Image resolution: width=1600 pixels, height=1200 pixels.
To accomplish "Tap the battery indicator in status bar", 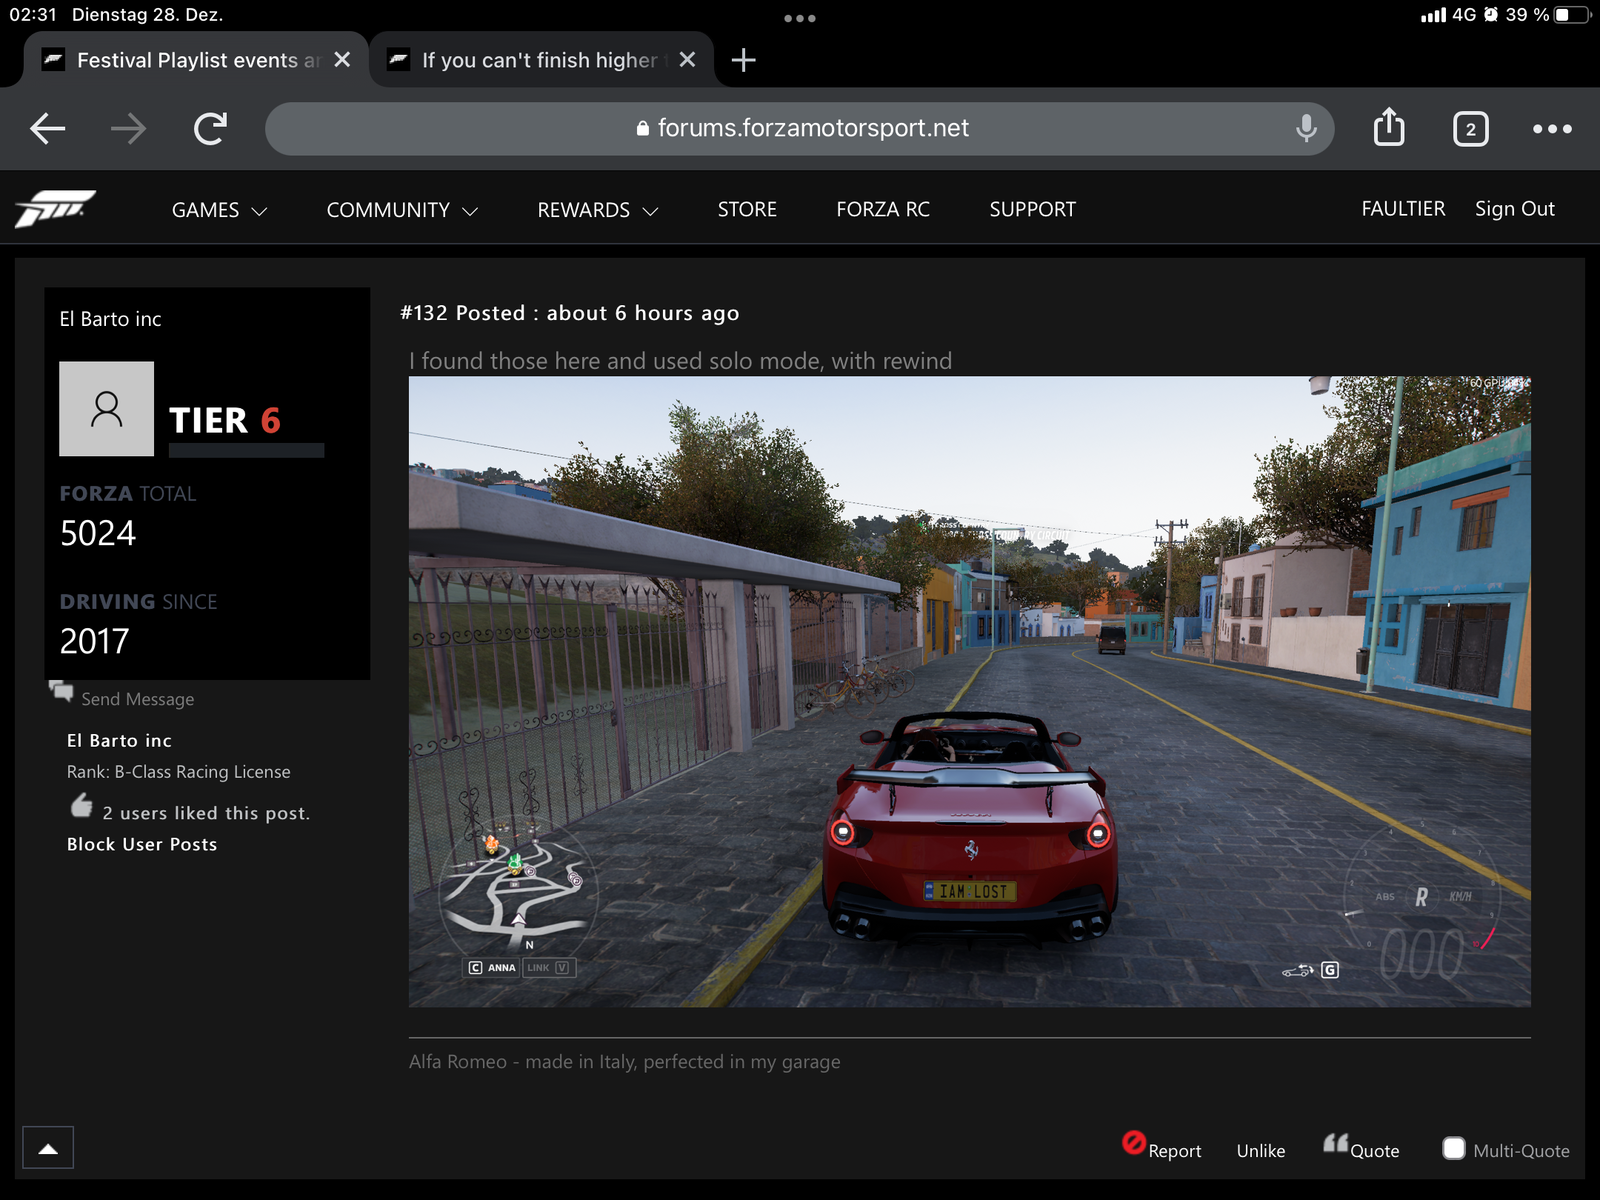I will pyautogui.click(x=1571, y=15).
